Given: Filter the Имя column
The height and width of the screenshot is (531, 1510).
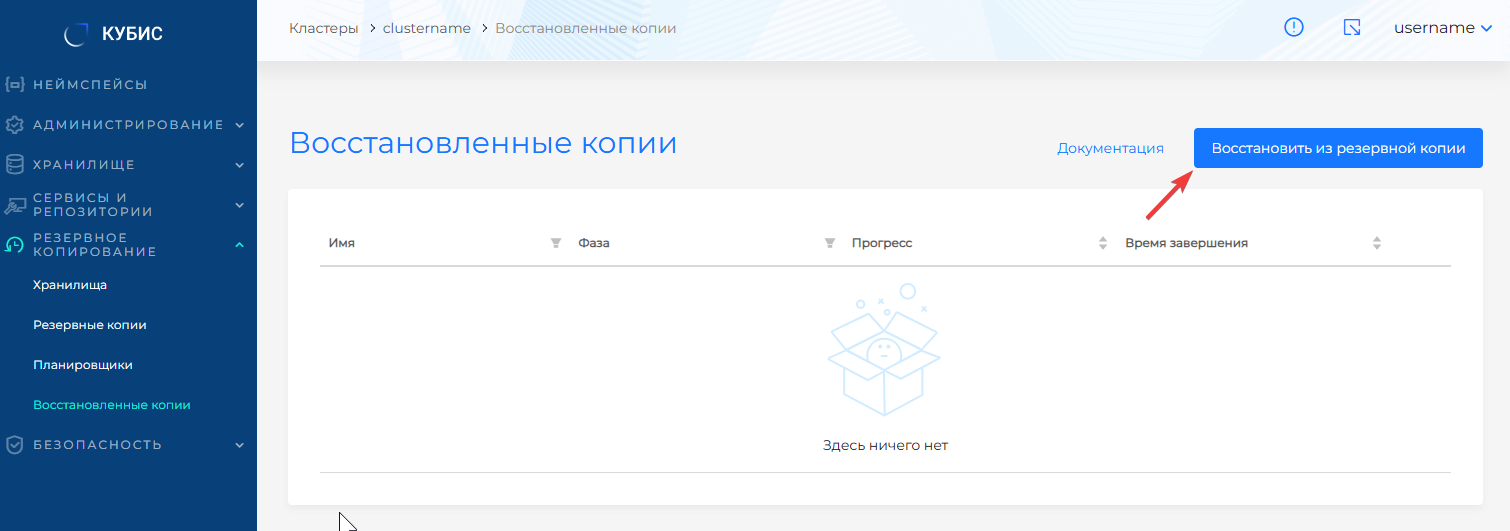Looking at the screenshot, I should 556,243.
